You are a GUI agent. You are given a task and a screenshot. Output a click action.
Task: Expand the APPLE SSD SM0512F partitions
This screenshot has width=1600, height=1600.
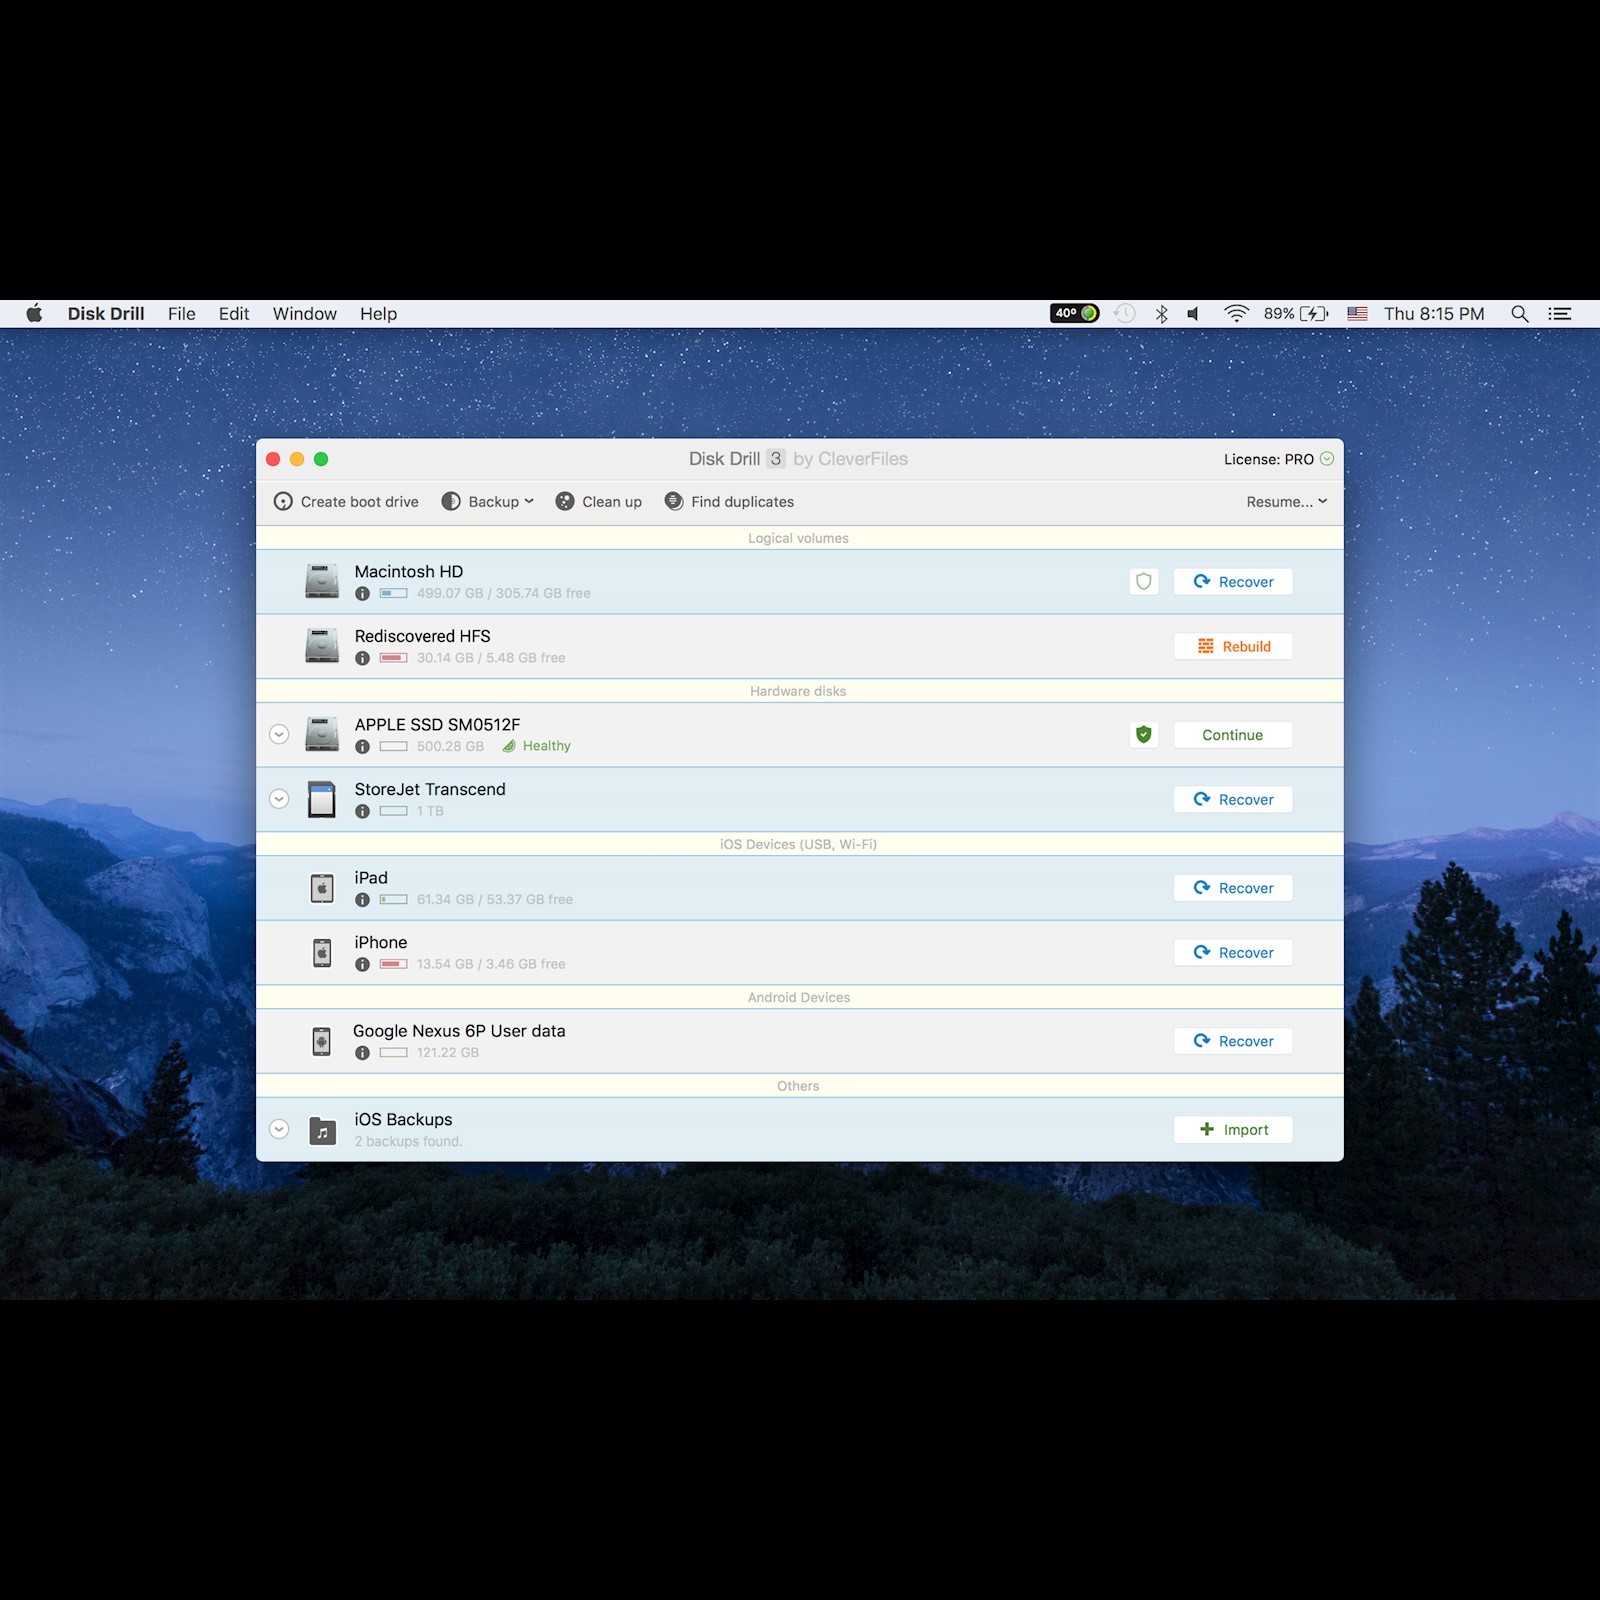point(279,734)
